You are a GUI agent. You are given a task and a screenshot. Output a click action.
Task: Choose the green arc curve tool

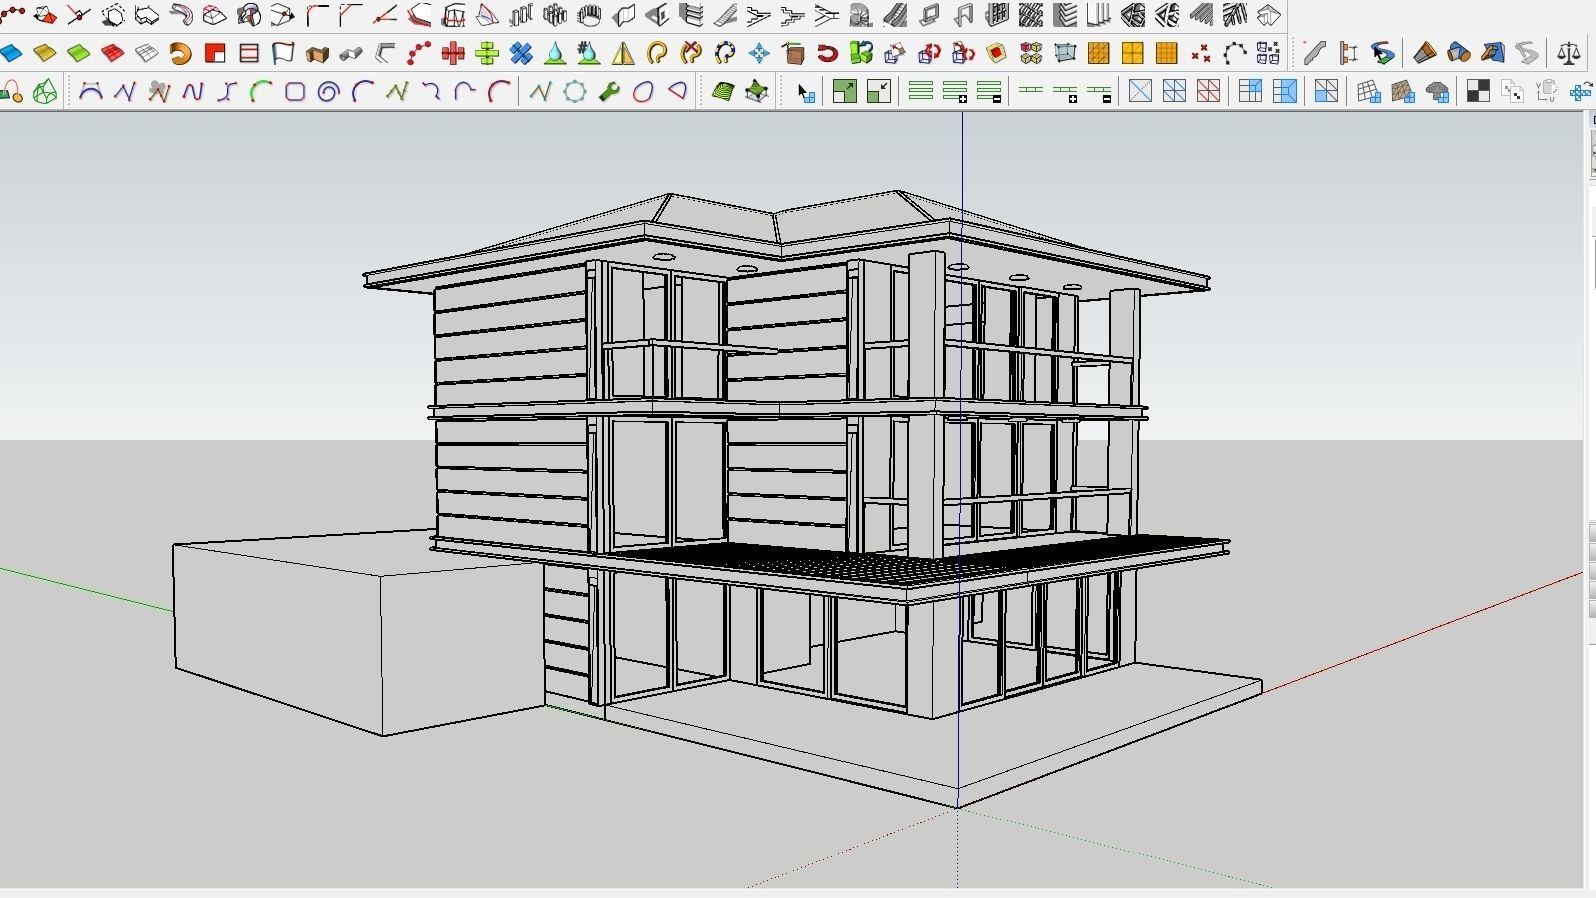coord(261,92)
